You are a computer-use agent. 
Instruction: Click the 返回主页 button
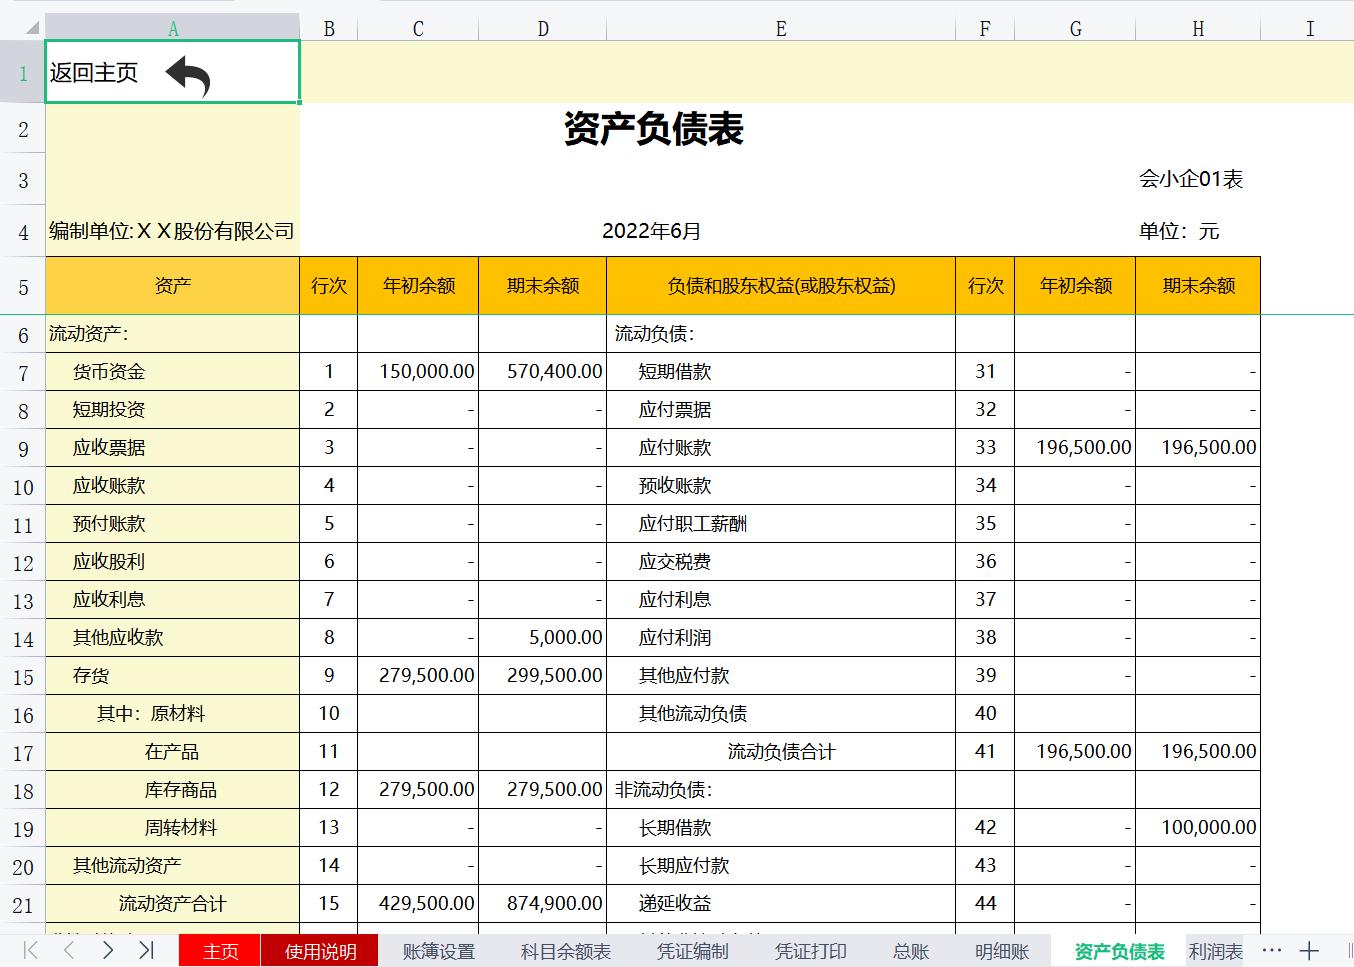(95, 72)
